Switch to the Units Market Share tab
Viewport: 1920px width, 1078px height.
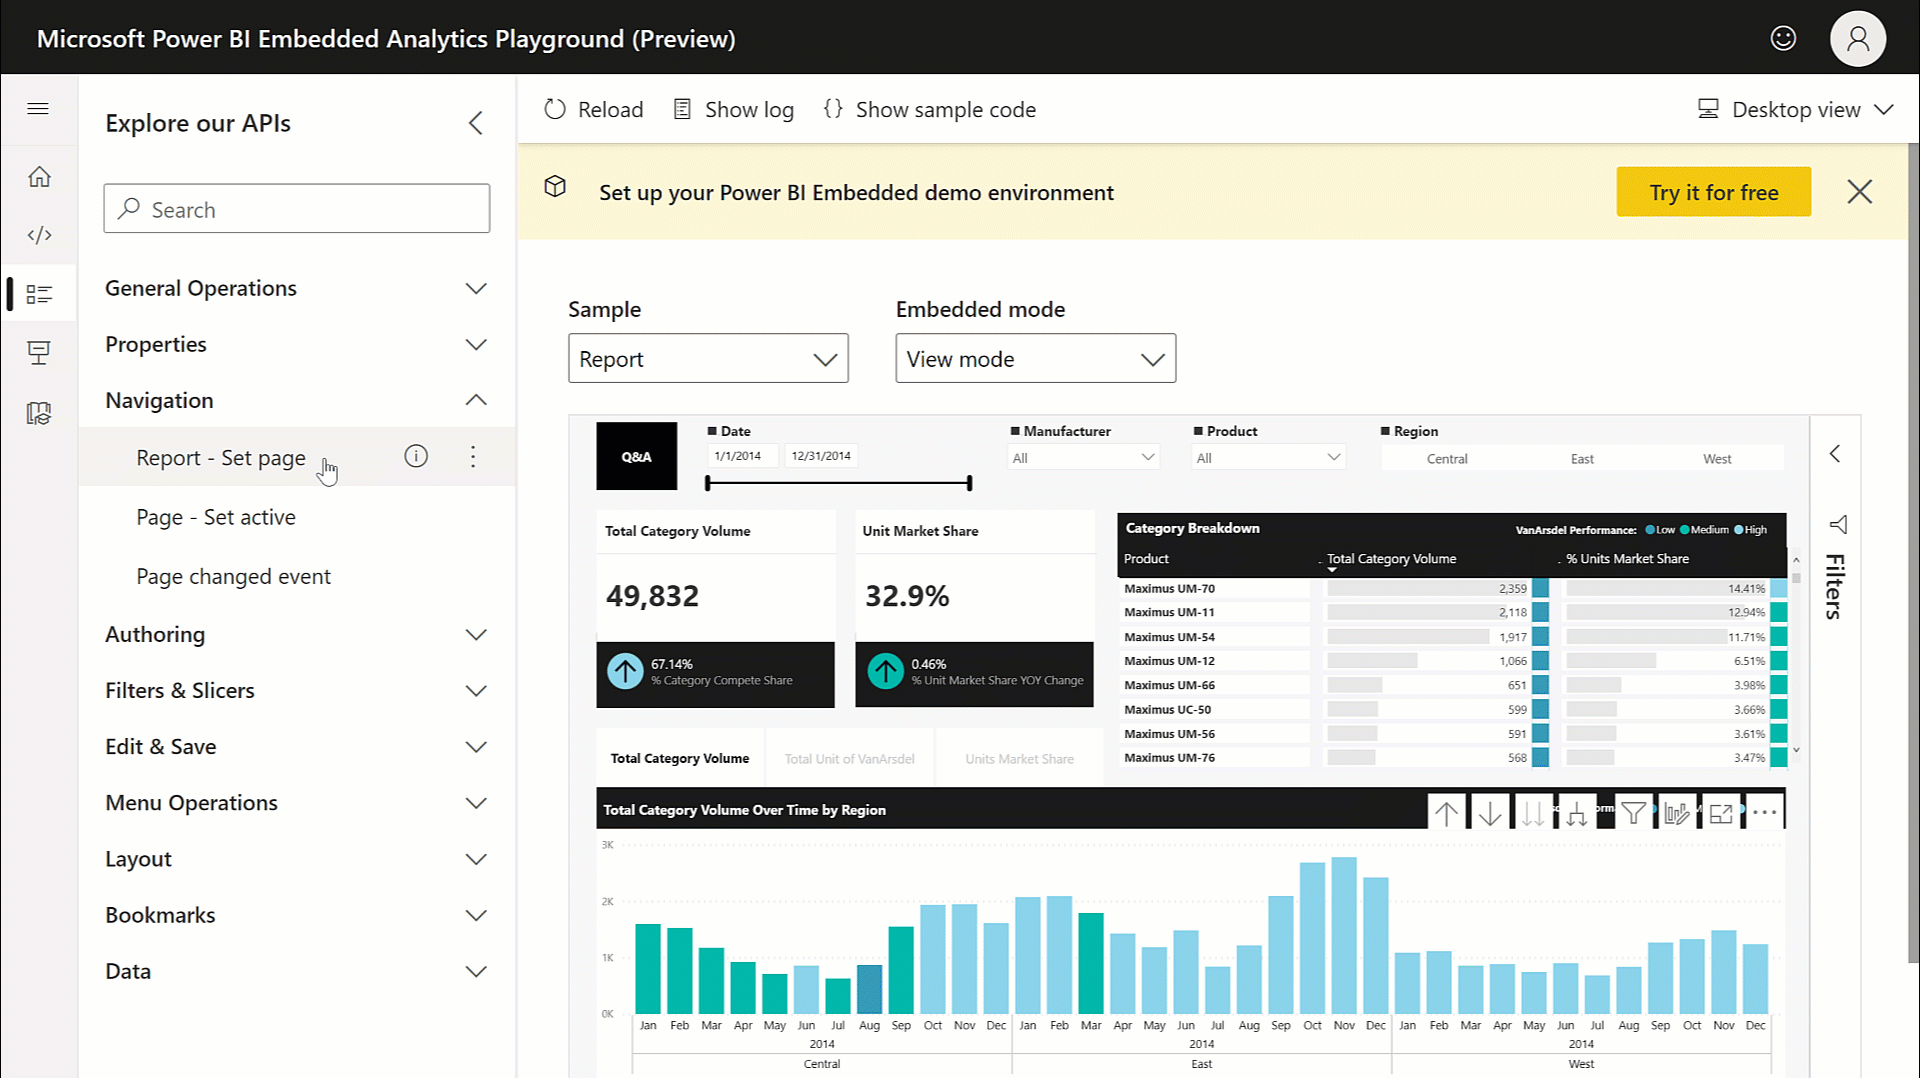(x=1019, y=757)
